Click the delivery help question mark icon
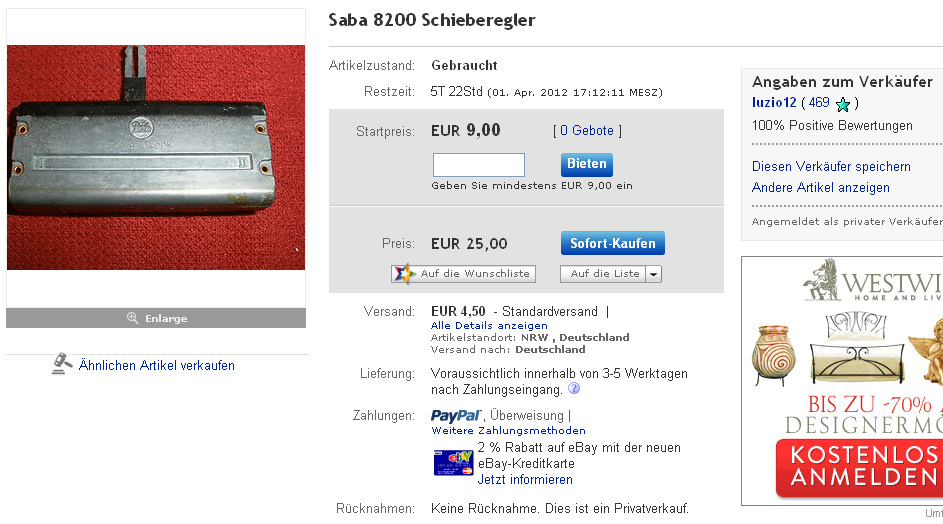 coord(574,389)
